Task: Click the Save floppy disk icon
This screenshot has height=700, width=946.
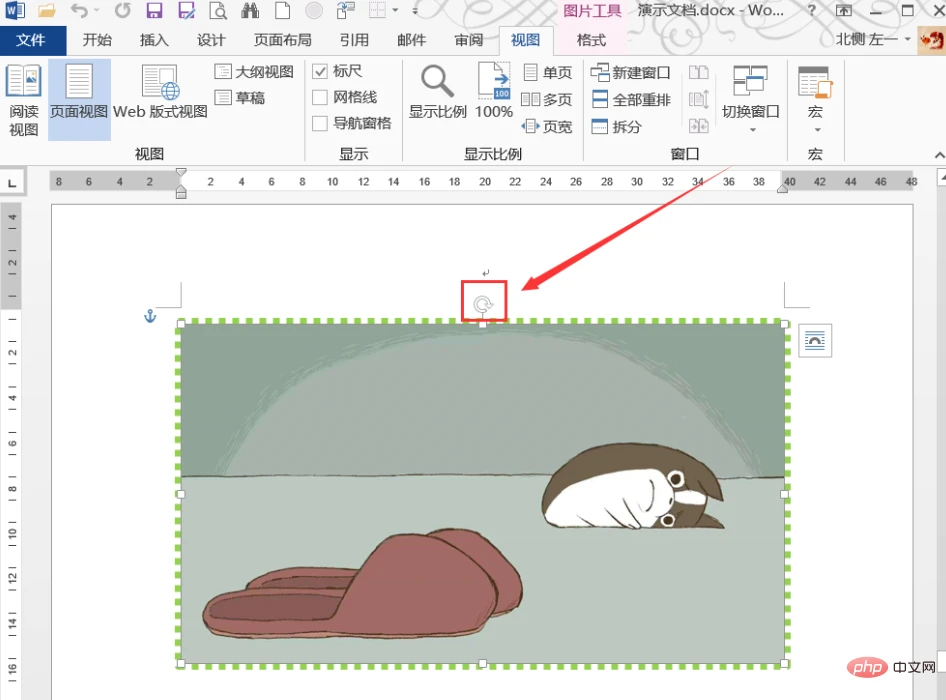Action: click(154, 10)
